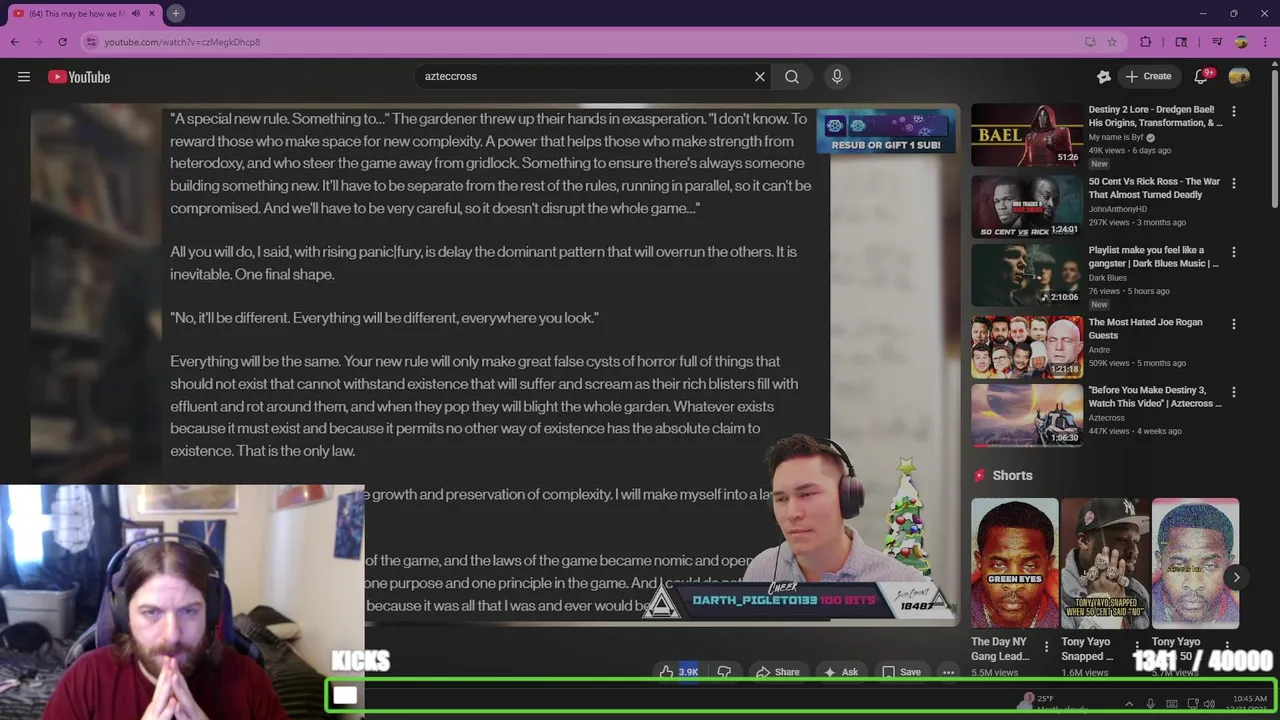Open more actions ellipsis under the video
Image resolution: width=1280 pixels, height=720 pixels.
coord(948,672)
